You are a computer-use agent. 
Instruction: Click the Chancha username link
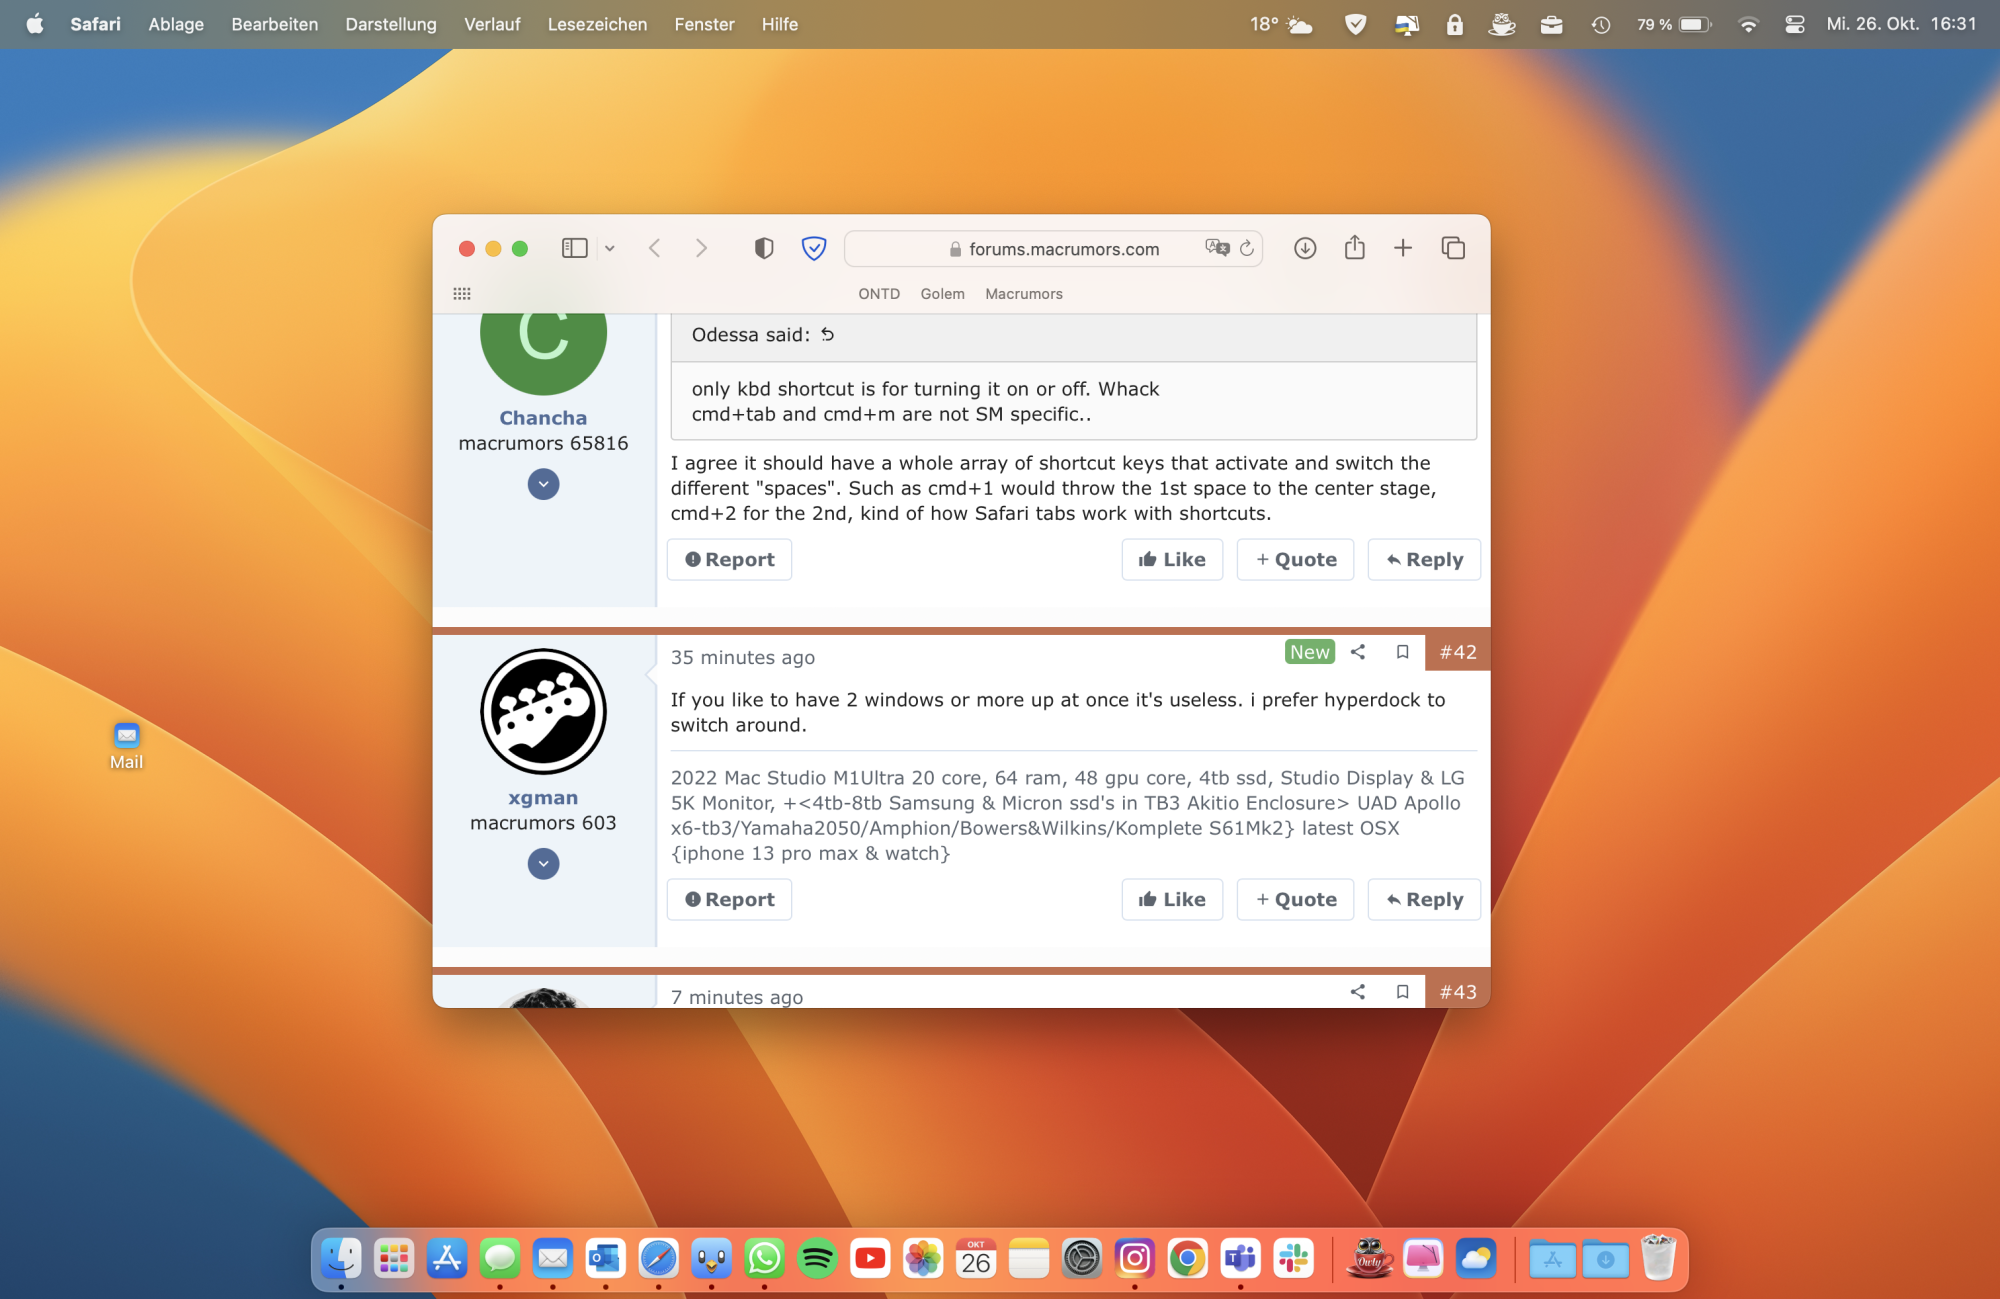[543, 418]
